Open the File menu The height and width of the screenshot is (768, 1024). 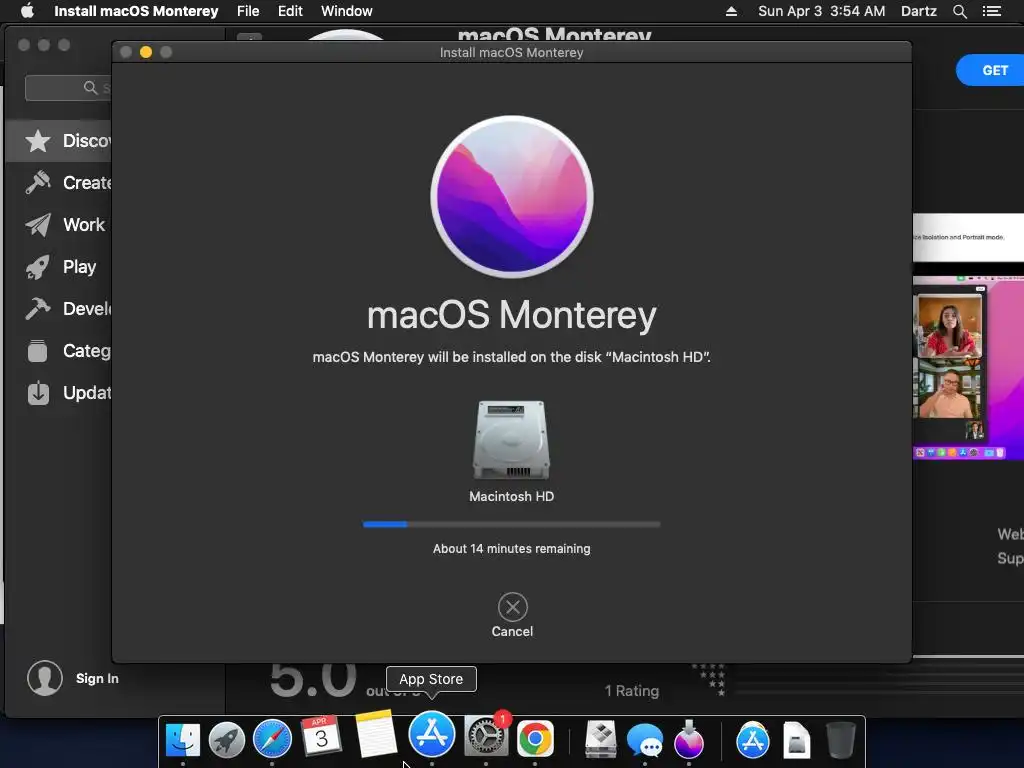[x=248, y=11]
